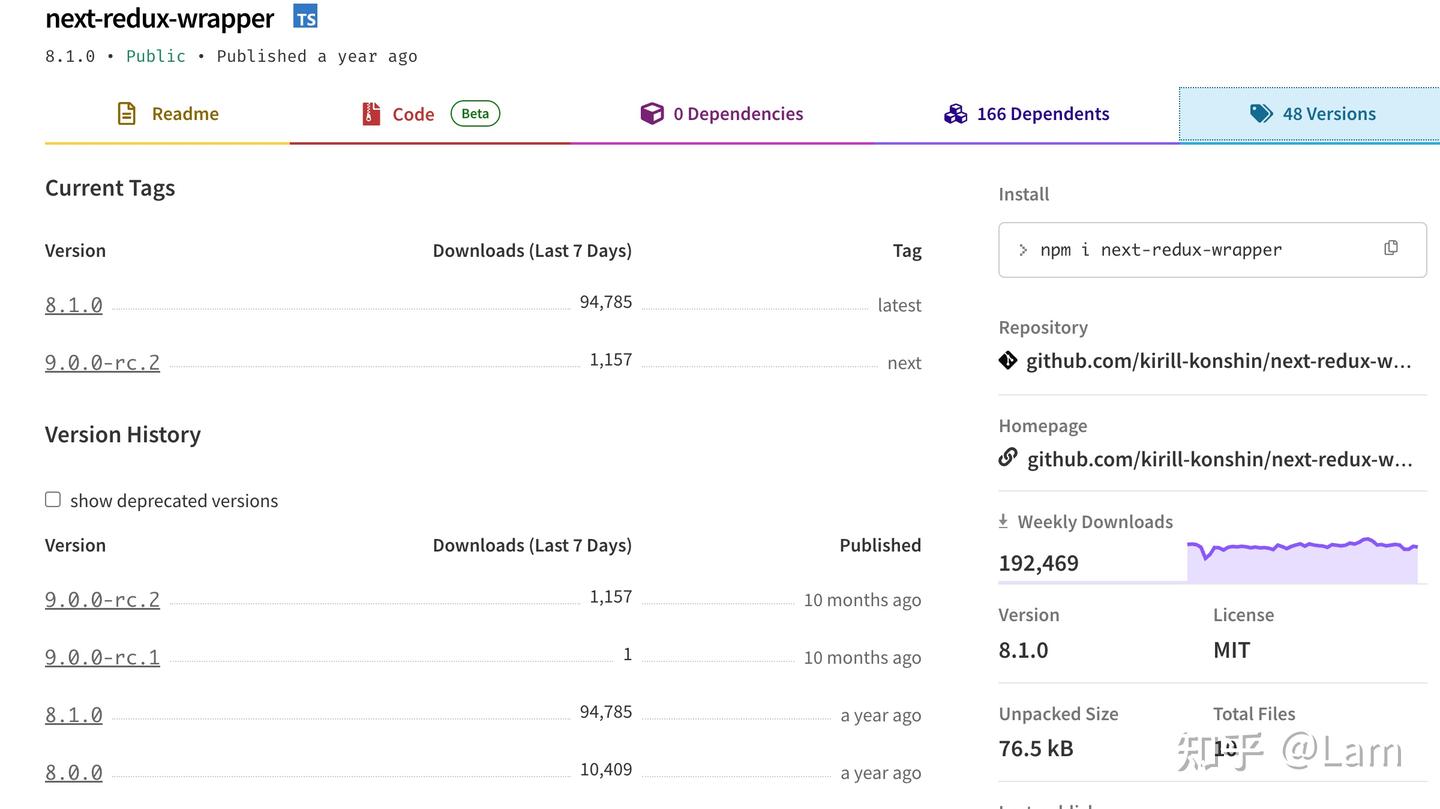The height and width of the screenshot is (809, 1440).
Task: Enable show deprecated versions
Action: point(52,498)
